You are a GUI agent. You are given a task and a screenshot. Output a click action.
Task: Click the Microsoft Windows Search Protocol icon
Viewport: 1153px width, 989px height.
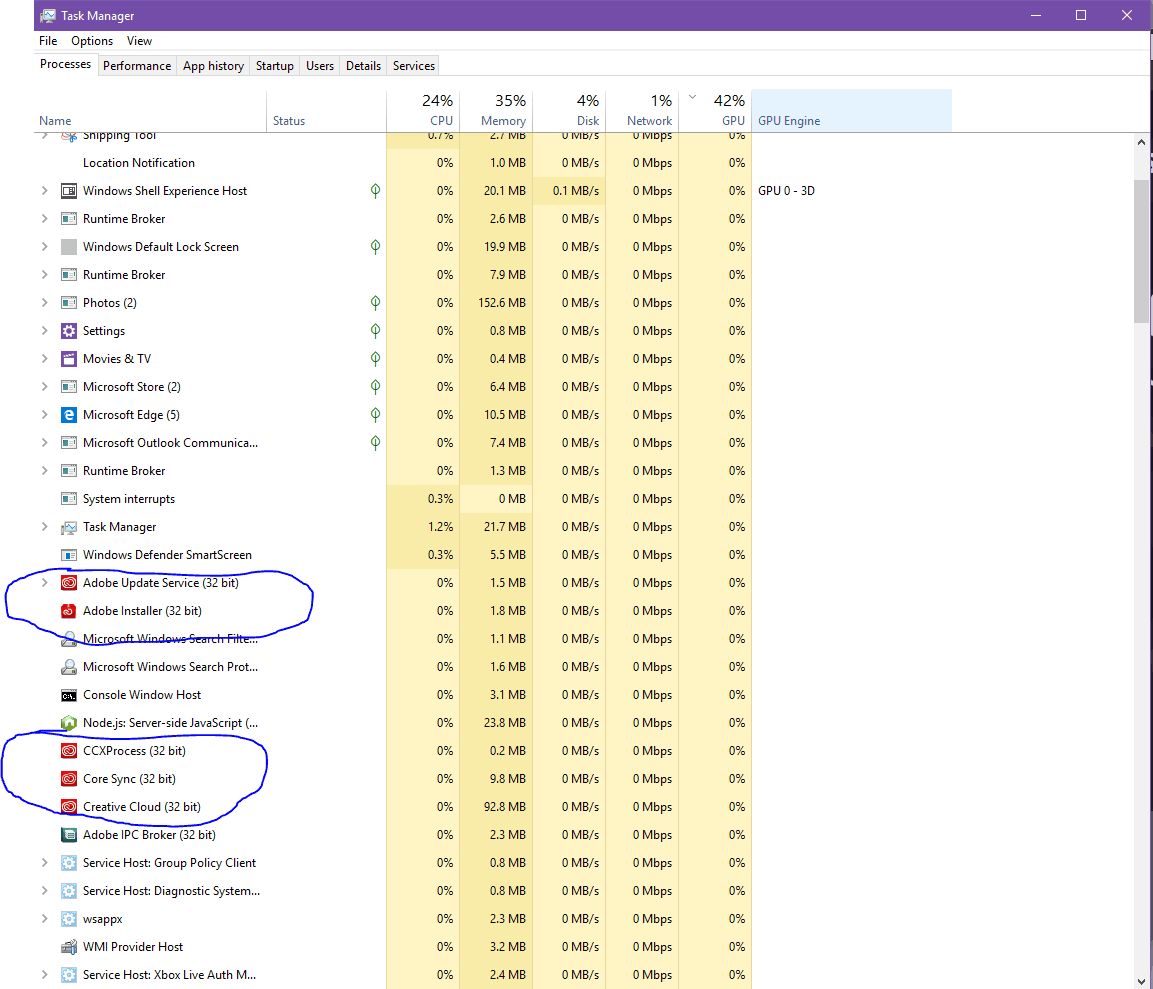click(68, 667)
